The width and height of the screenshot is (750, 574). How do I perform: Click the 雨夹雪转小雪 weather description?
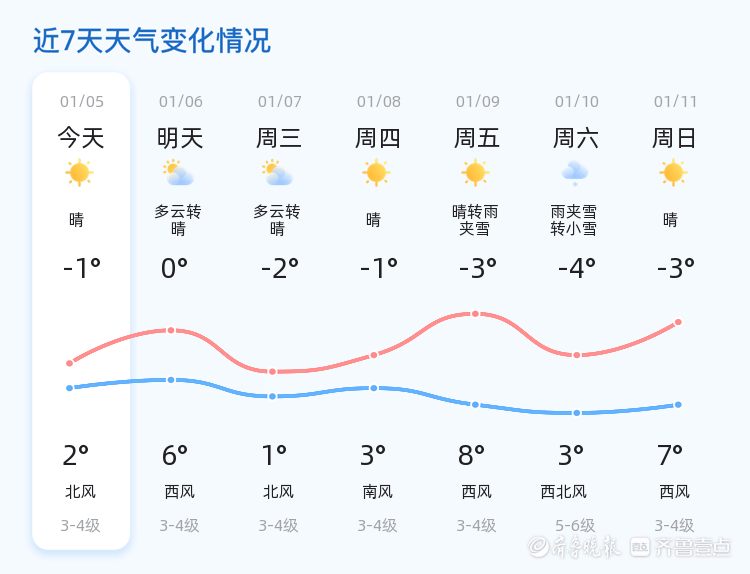574,220
